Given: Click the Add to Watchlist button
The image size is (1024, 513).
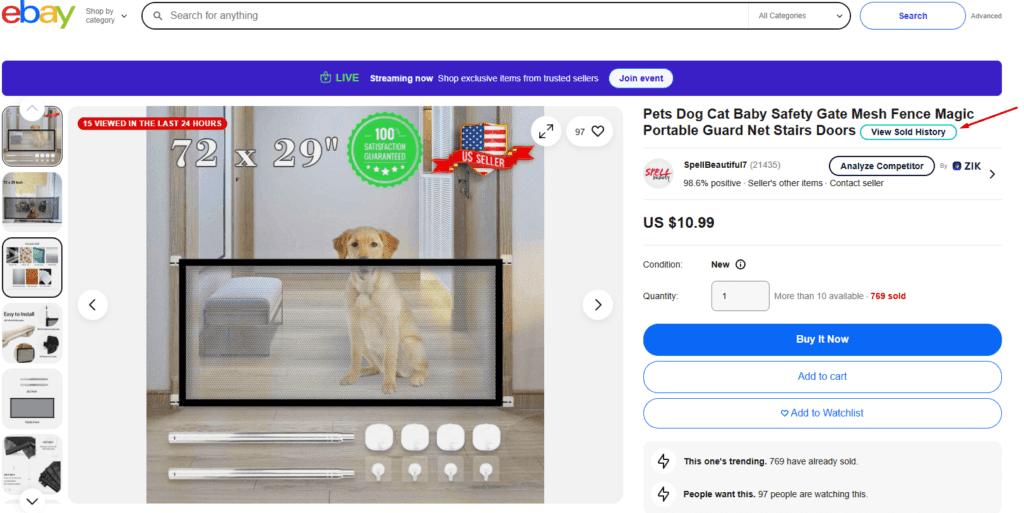Looking at the screenshot, I should [822, 413].
